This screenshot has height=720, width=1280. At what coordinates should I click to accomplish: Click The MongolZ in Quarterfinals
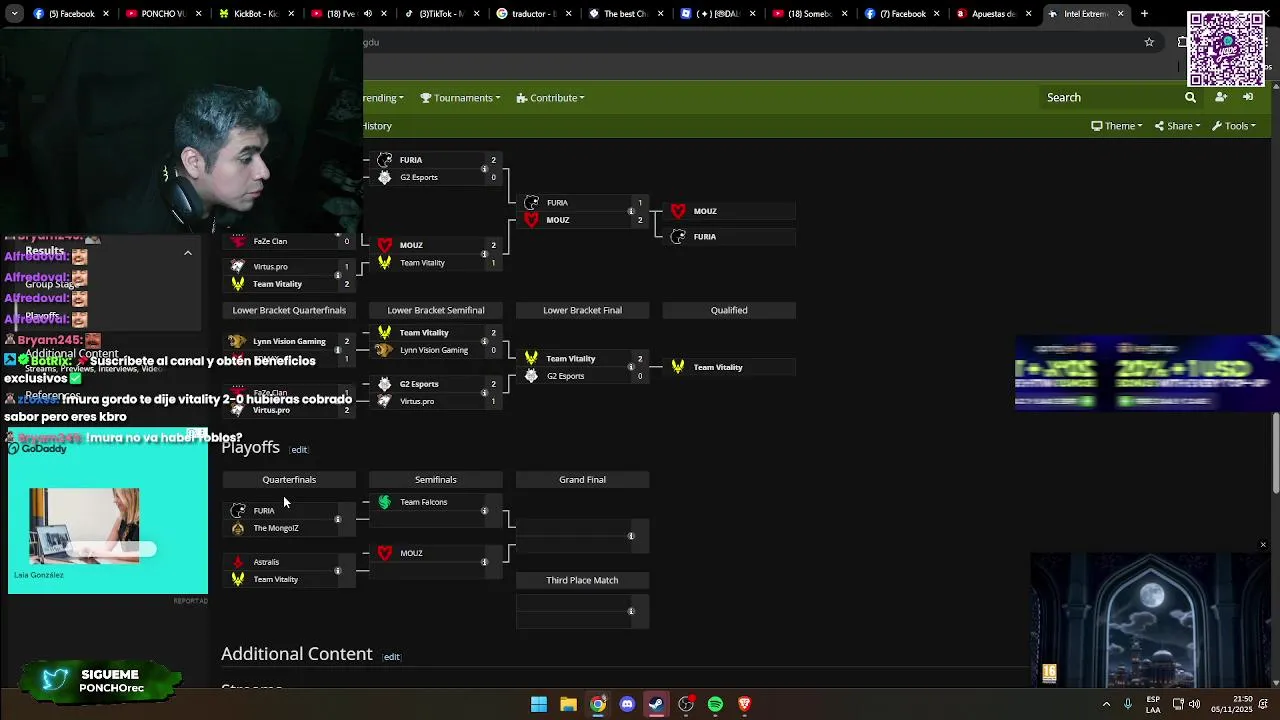click(x=276, y=528)
